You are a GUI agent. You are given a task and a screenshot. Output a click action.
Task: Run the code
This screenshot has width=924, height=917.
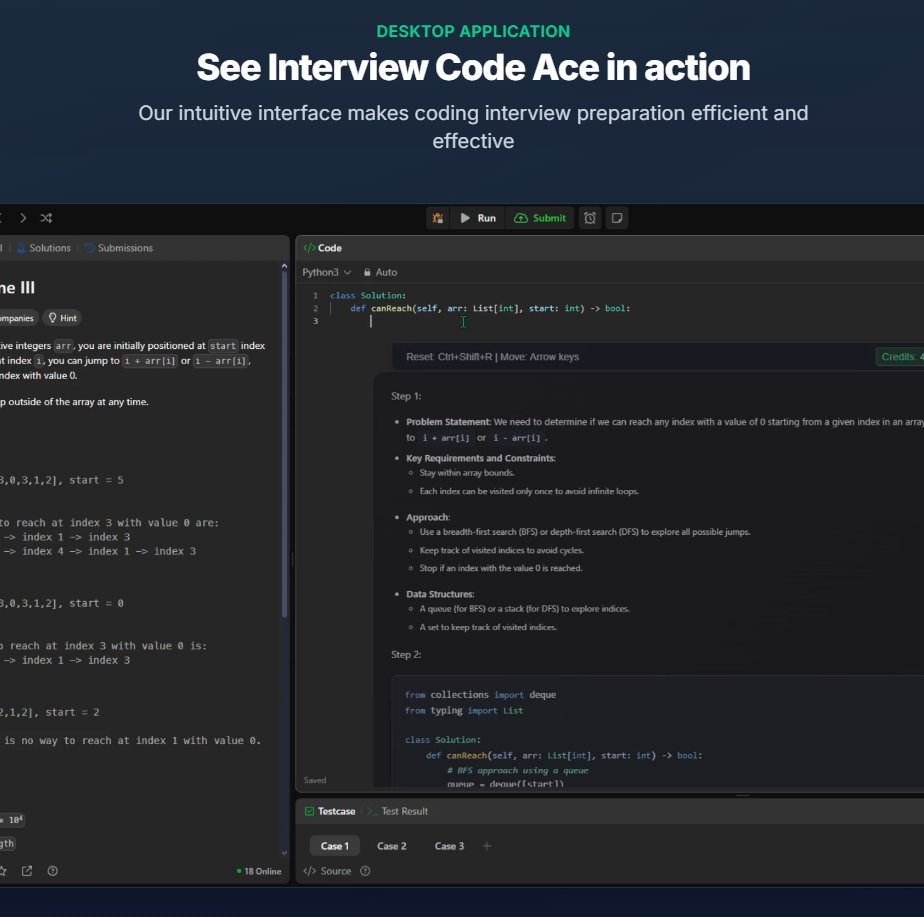478,218
